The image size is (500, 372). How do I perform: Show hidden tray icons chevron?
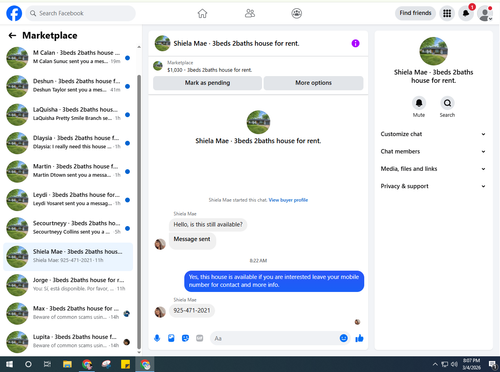[x=435, y=364]
